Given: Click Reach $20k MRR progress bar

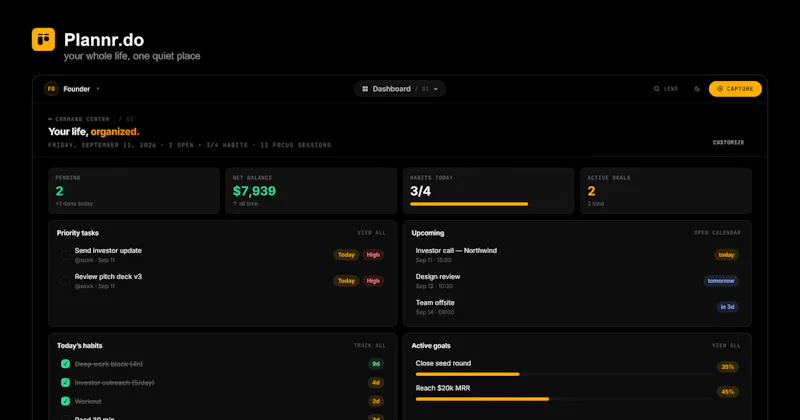Looking at the screenshot, I should click(564, 399).
